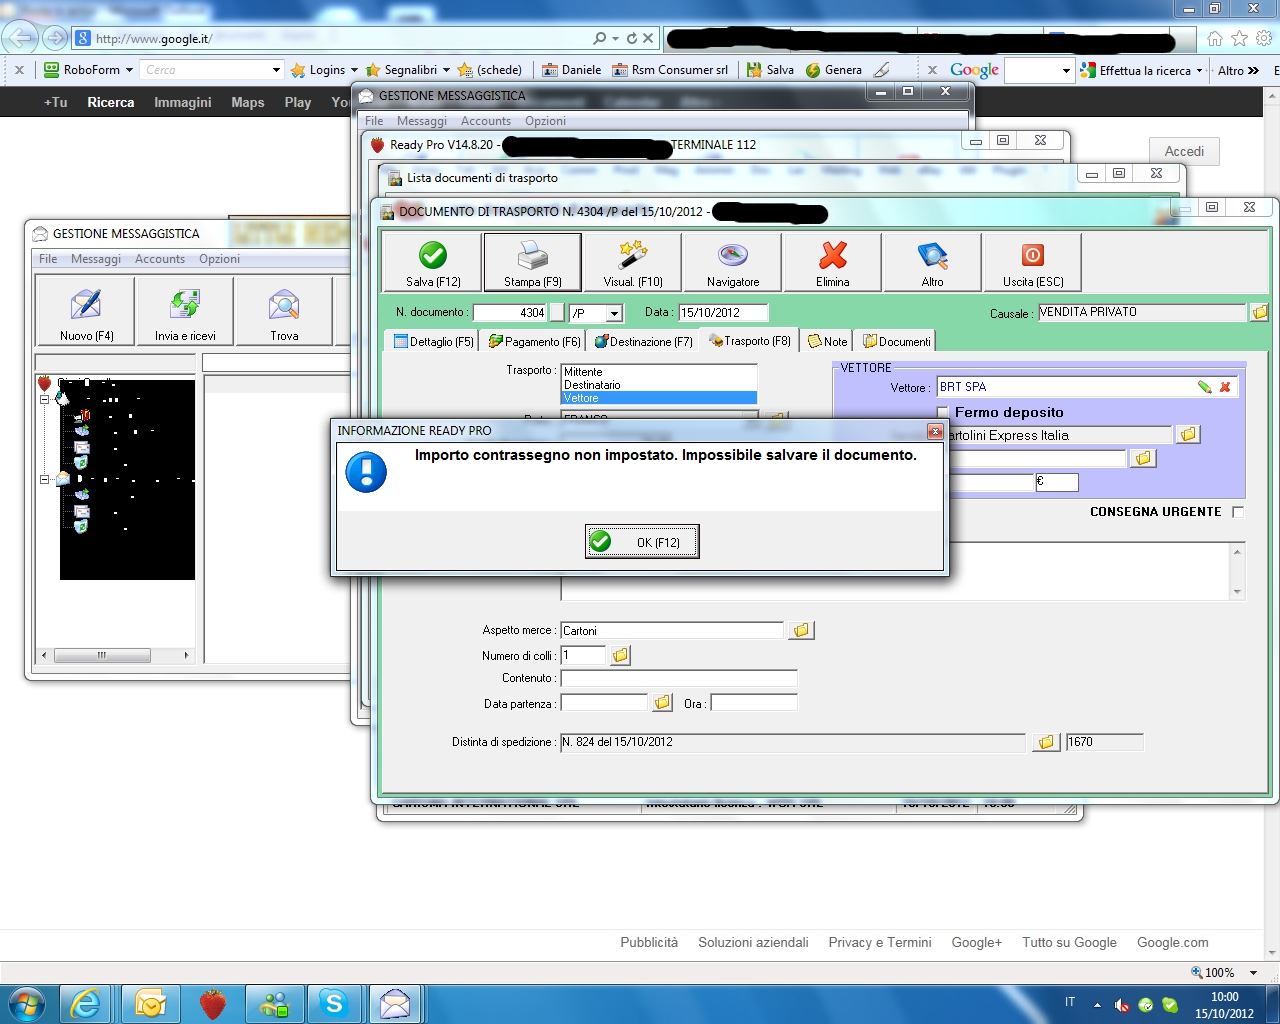
Task: Toggle the Fermo deposito checkbox
Action: pyautogui.click(x=942, y=412)
